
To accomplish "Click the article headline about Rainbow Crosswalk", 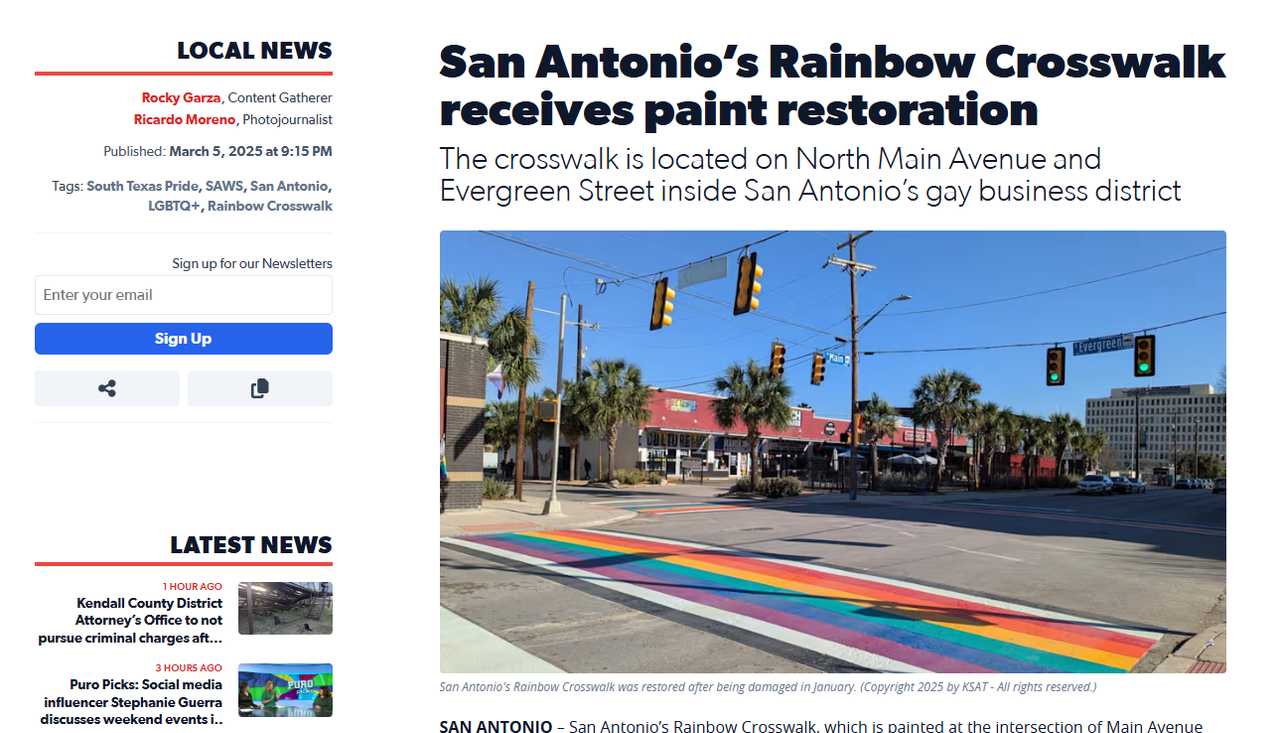I will tap(832, 86).
